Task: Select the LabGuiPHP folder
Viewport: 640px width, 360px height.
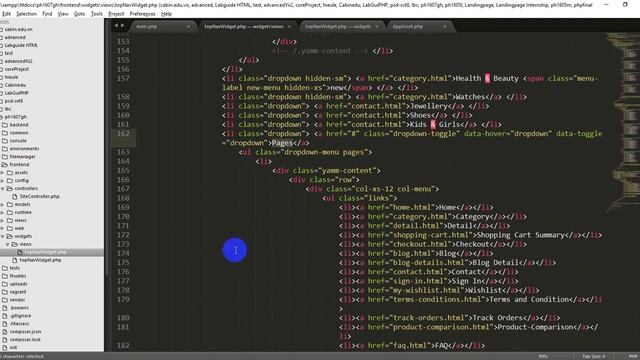Action: [x=16, y=93]
